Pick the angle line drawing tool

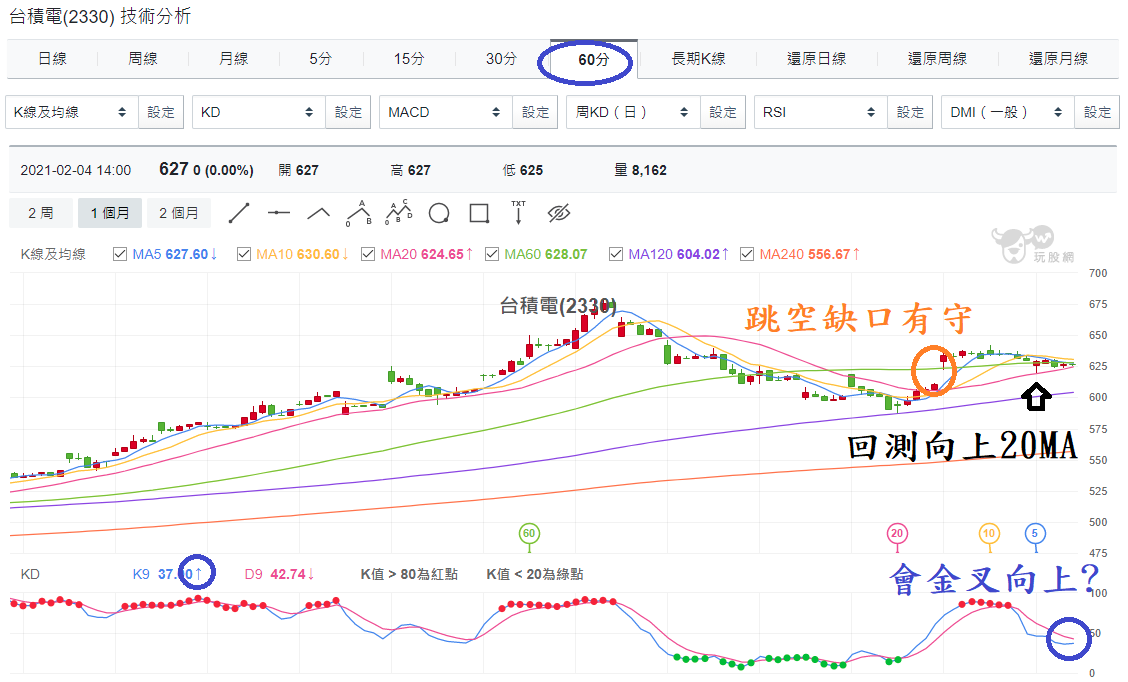(x=319, y=213)
